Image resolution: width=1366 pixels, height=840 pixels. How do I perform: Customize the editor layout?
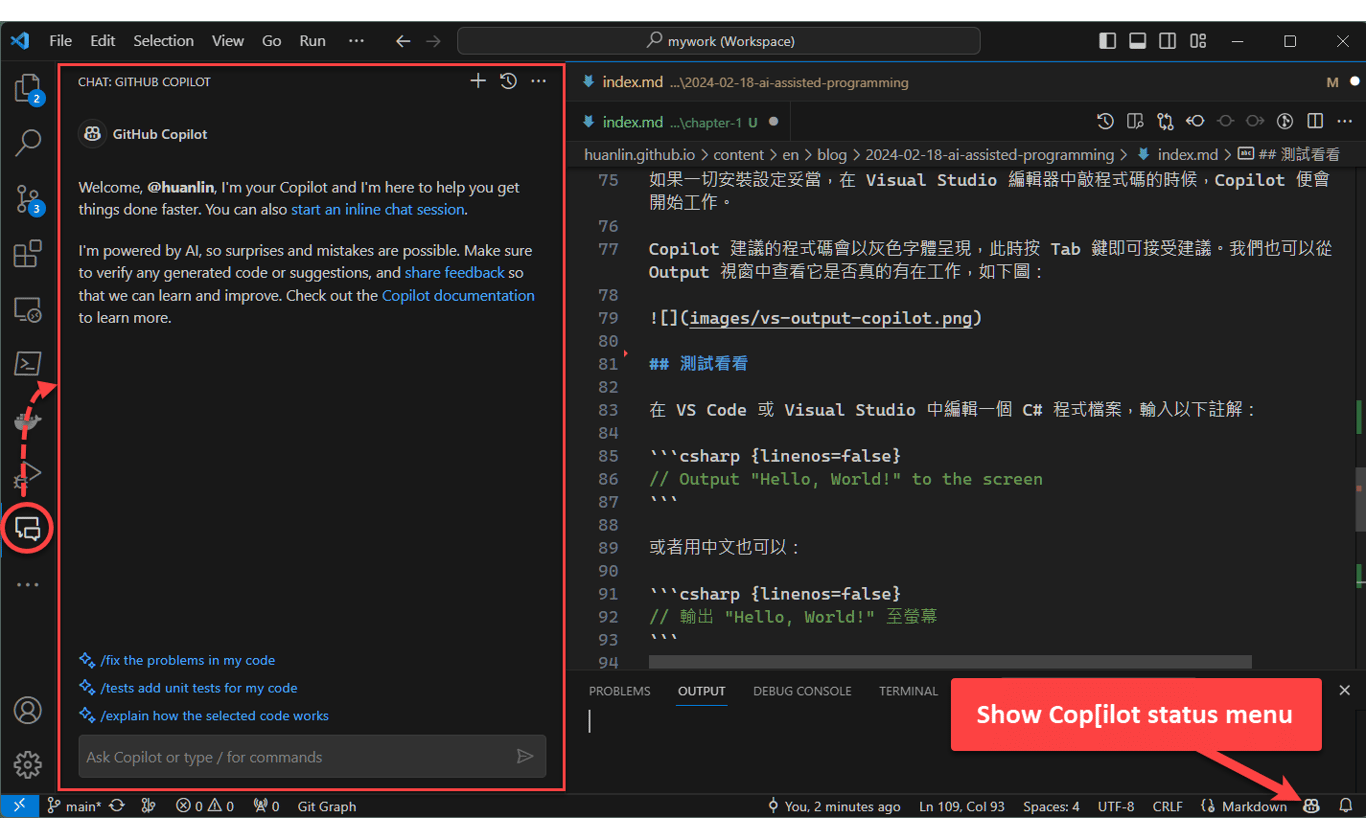pyautogui.click(x=1198, y=41)
